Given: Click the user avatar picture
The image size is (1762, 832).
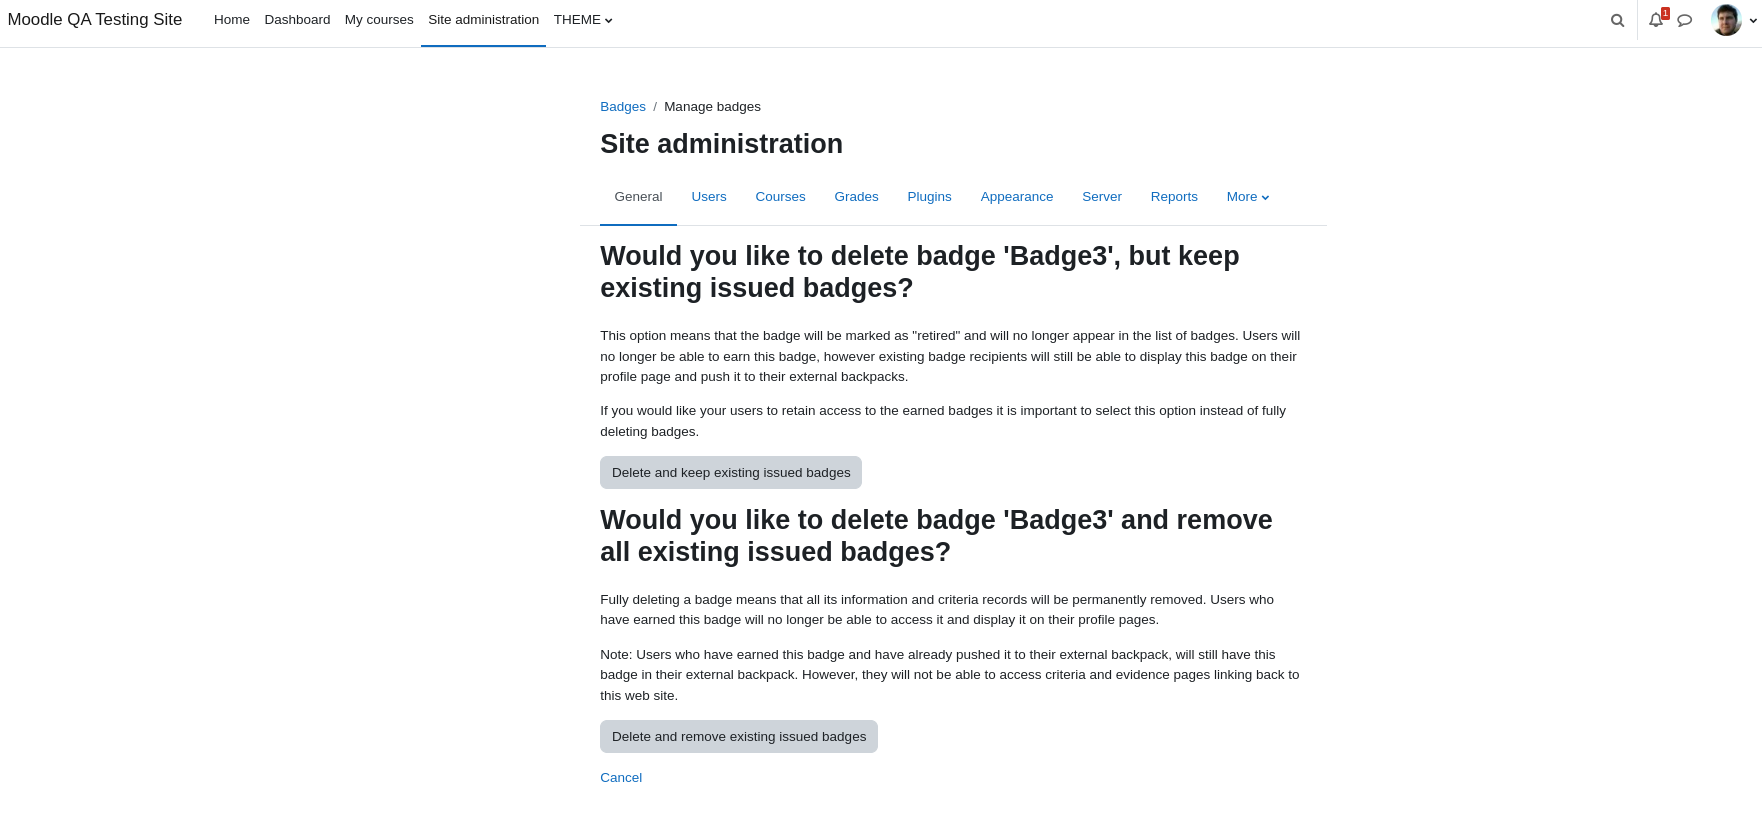Looking at the screenshot, I should pos(1726,20).
